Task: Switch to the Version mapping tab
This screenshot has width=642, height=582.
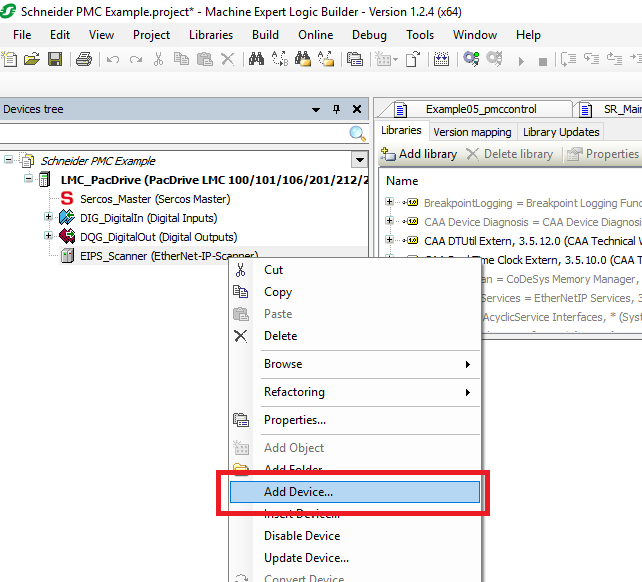Action: coord(472,132)
